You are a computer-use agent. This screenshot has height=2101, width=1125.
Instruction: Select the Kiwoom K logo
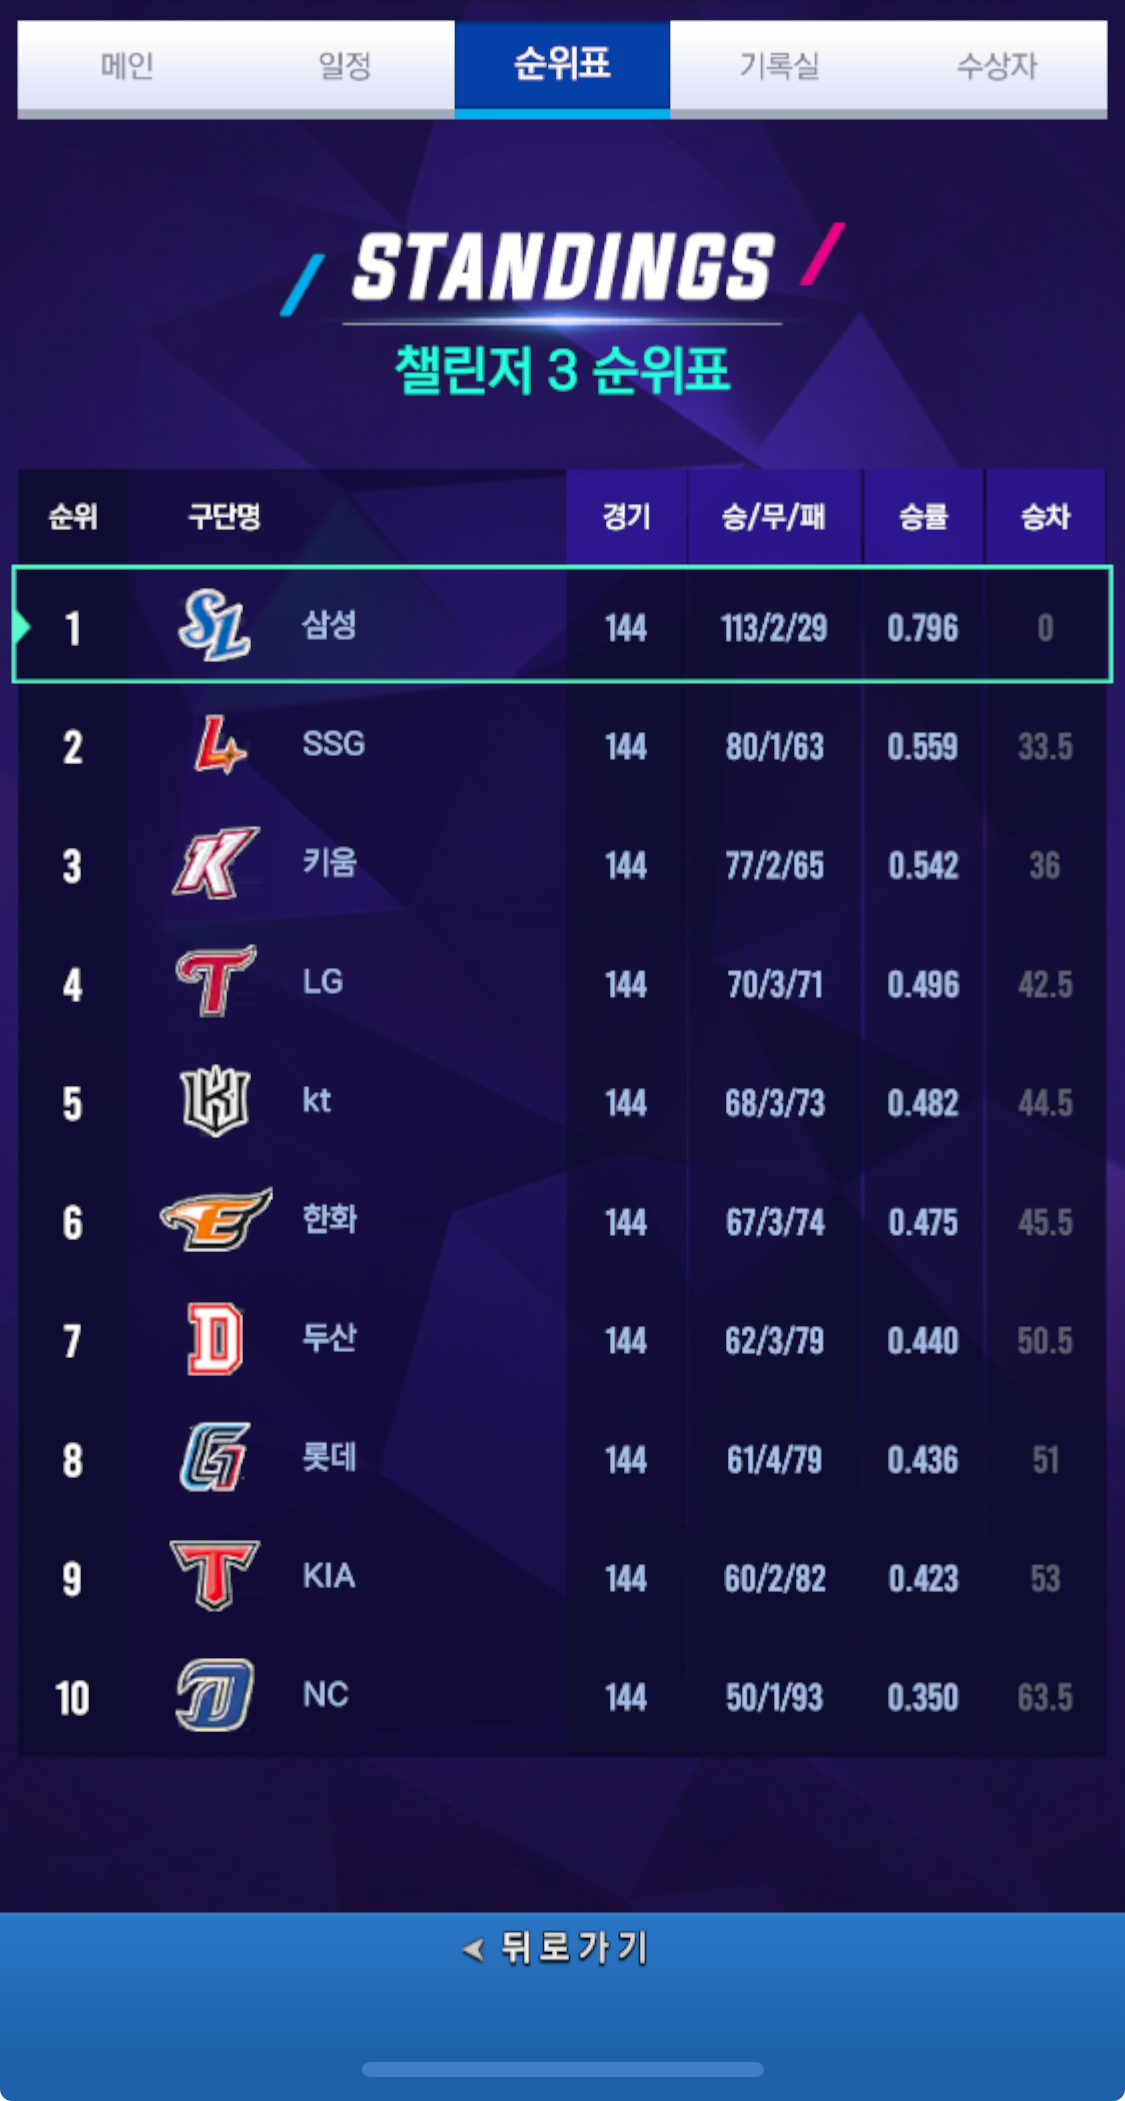216,863
